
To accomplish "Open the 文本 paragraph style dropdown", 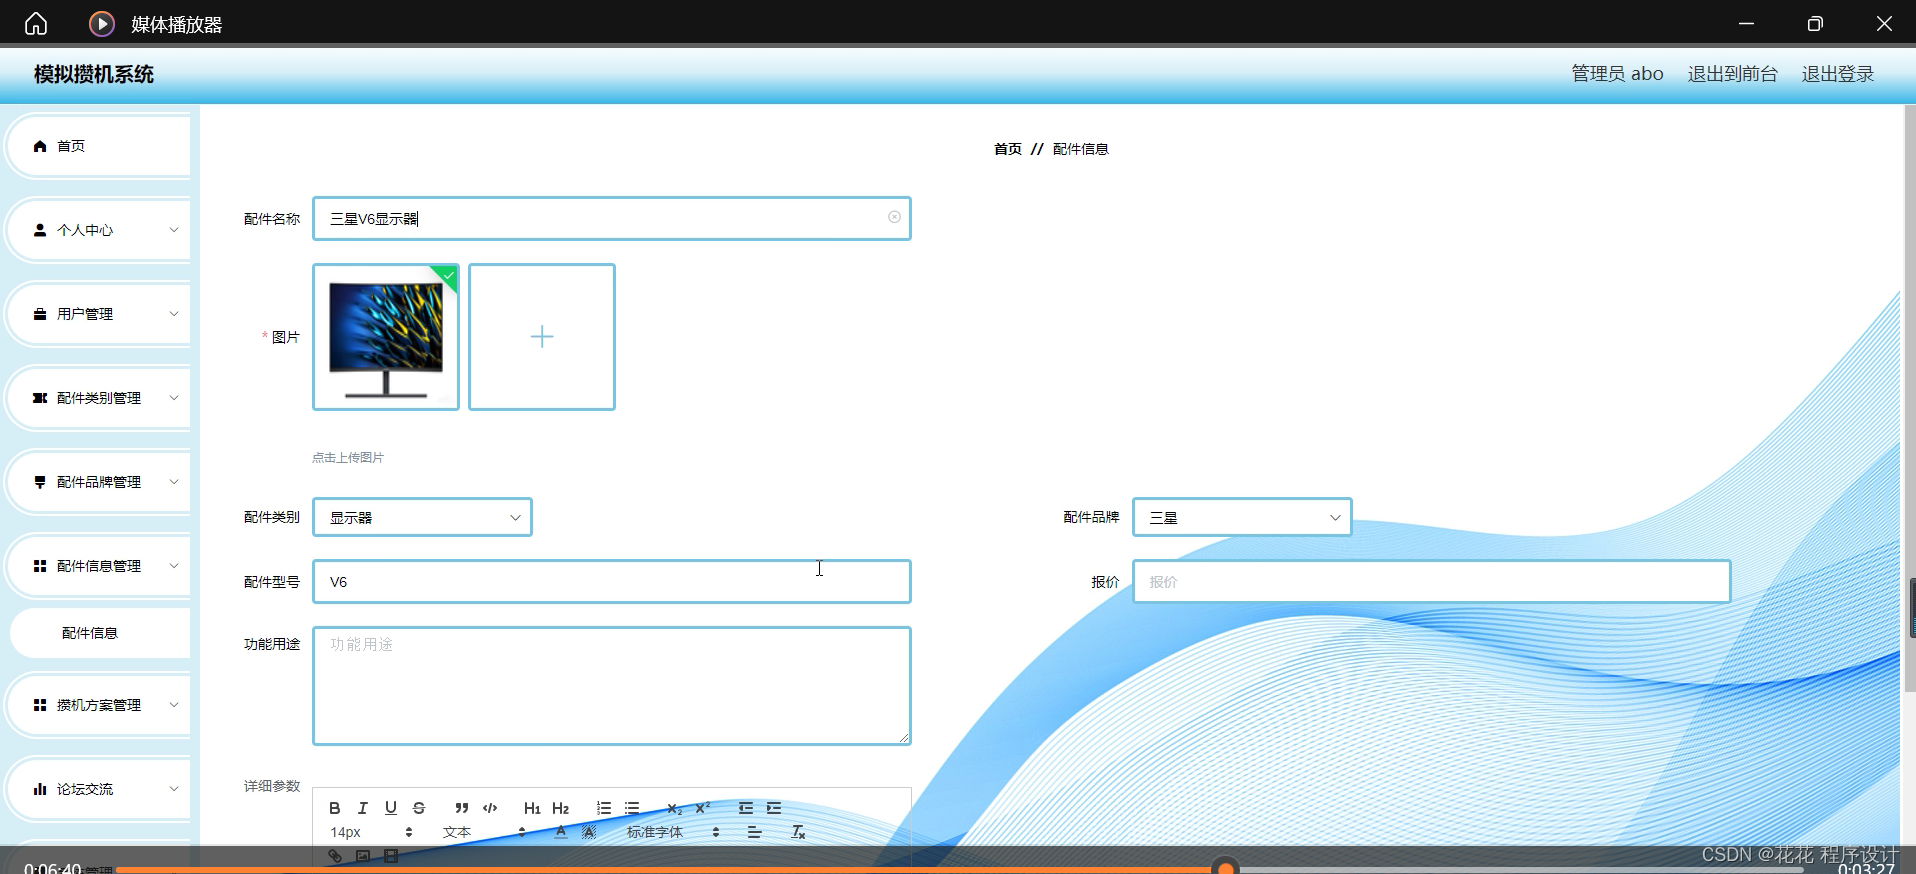I will click(484, 832).
